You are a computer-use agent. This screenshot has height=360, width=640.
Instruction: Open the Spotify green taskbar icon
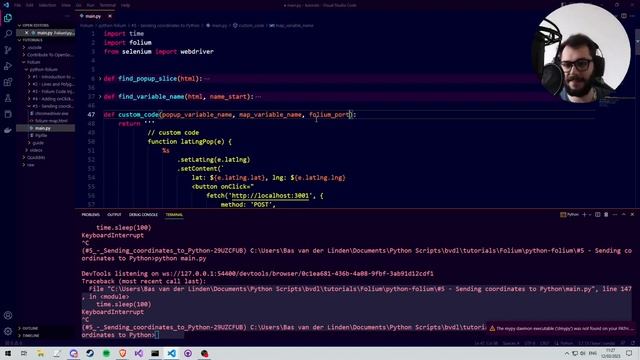[x=106, y=353]
